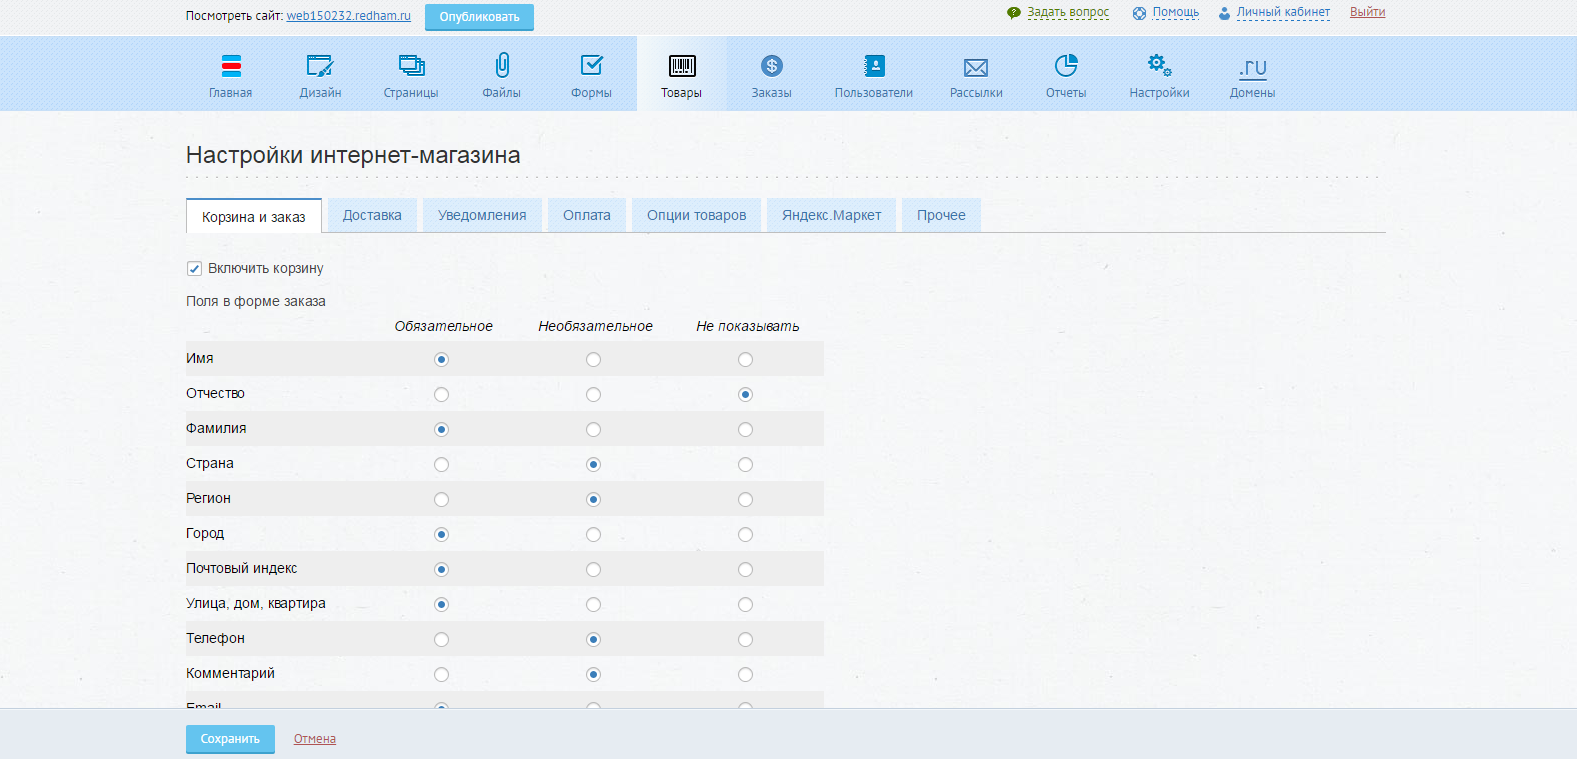1577x759 pixels.
Task: Set Фамилия to Не показывать
Action: pos(745,429)
